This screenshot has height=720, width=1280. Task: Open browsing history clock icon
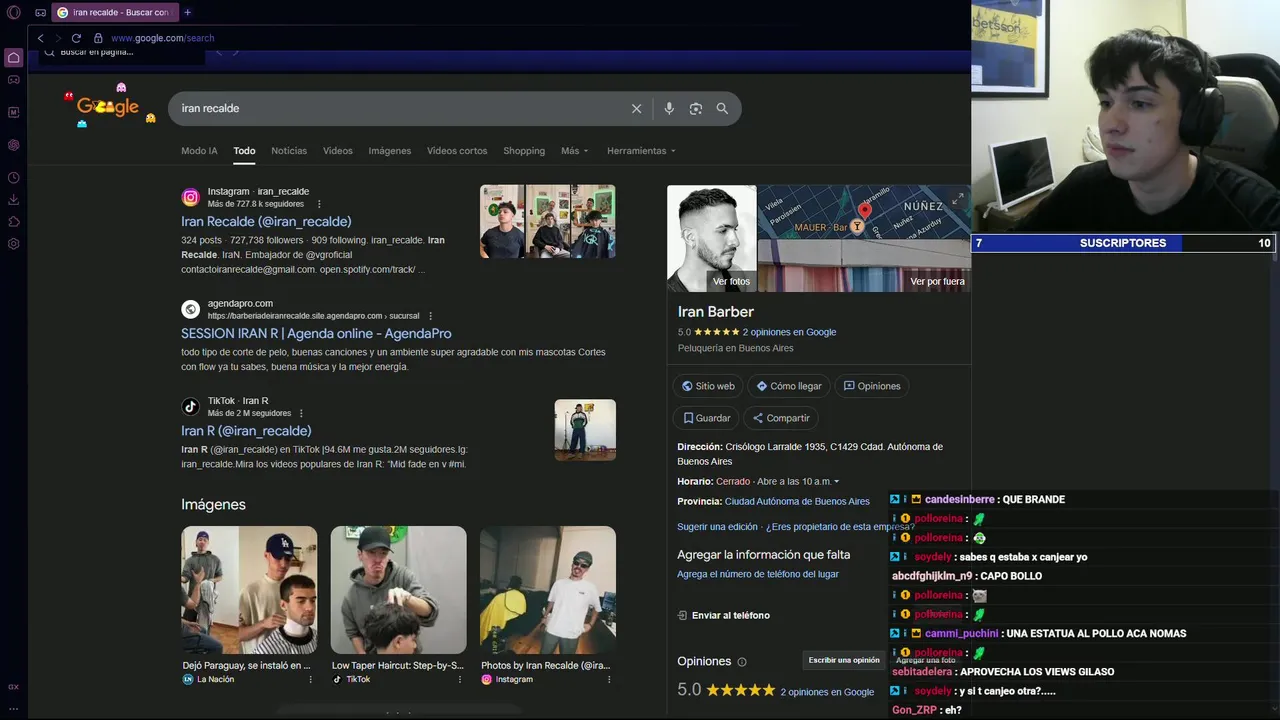(x=14, y=178)
